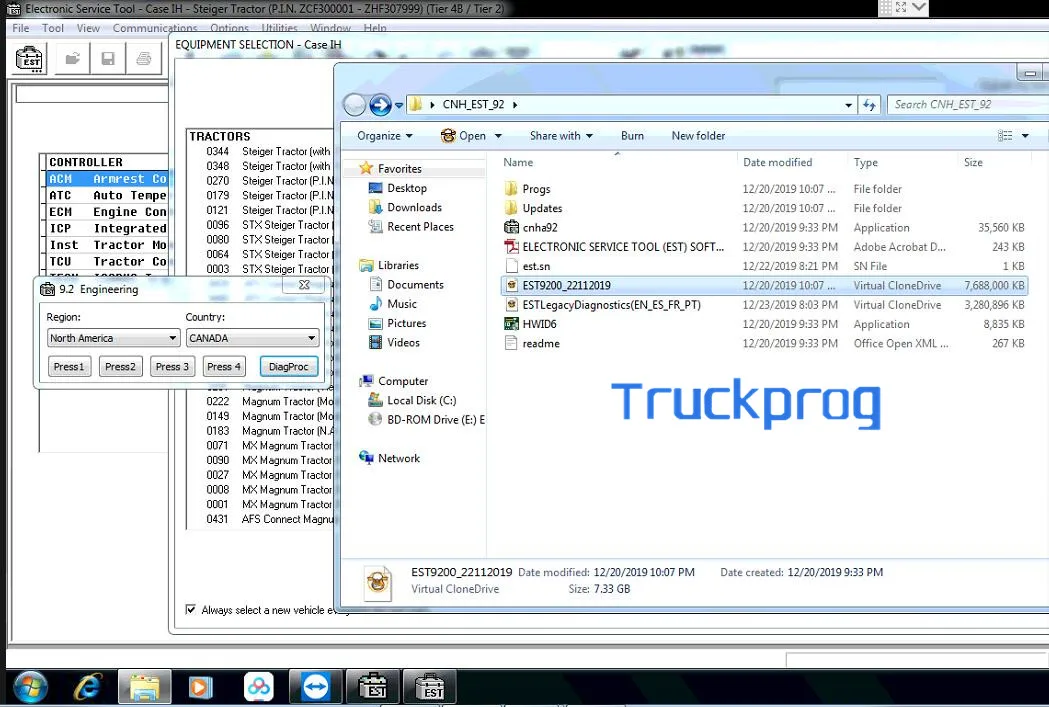Expand the Organize dropdown menu

pos(385,136)
